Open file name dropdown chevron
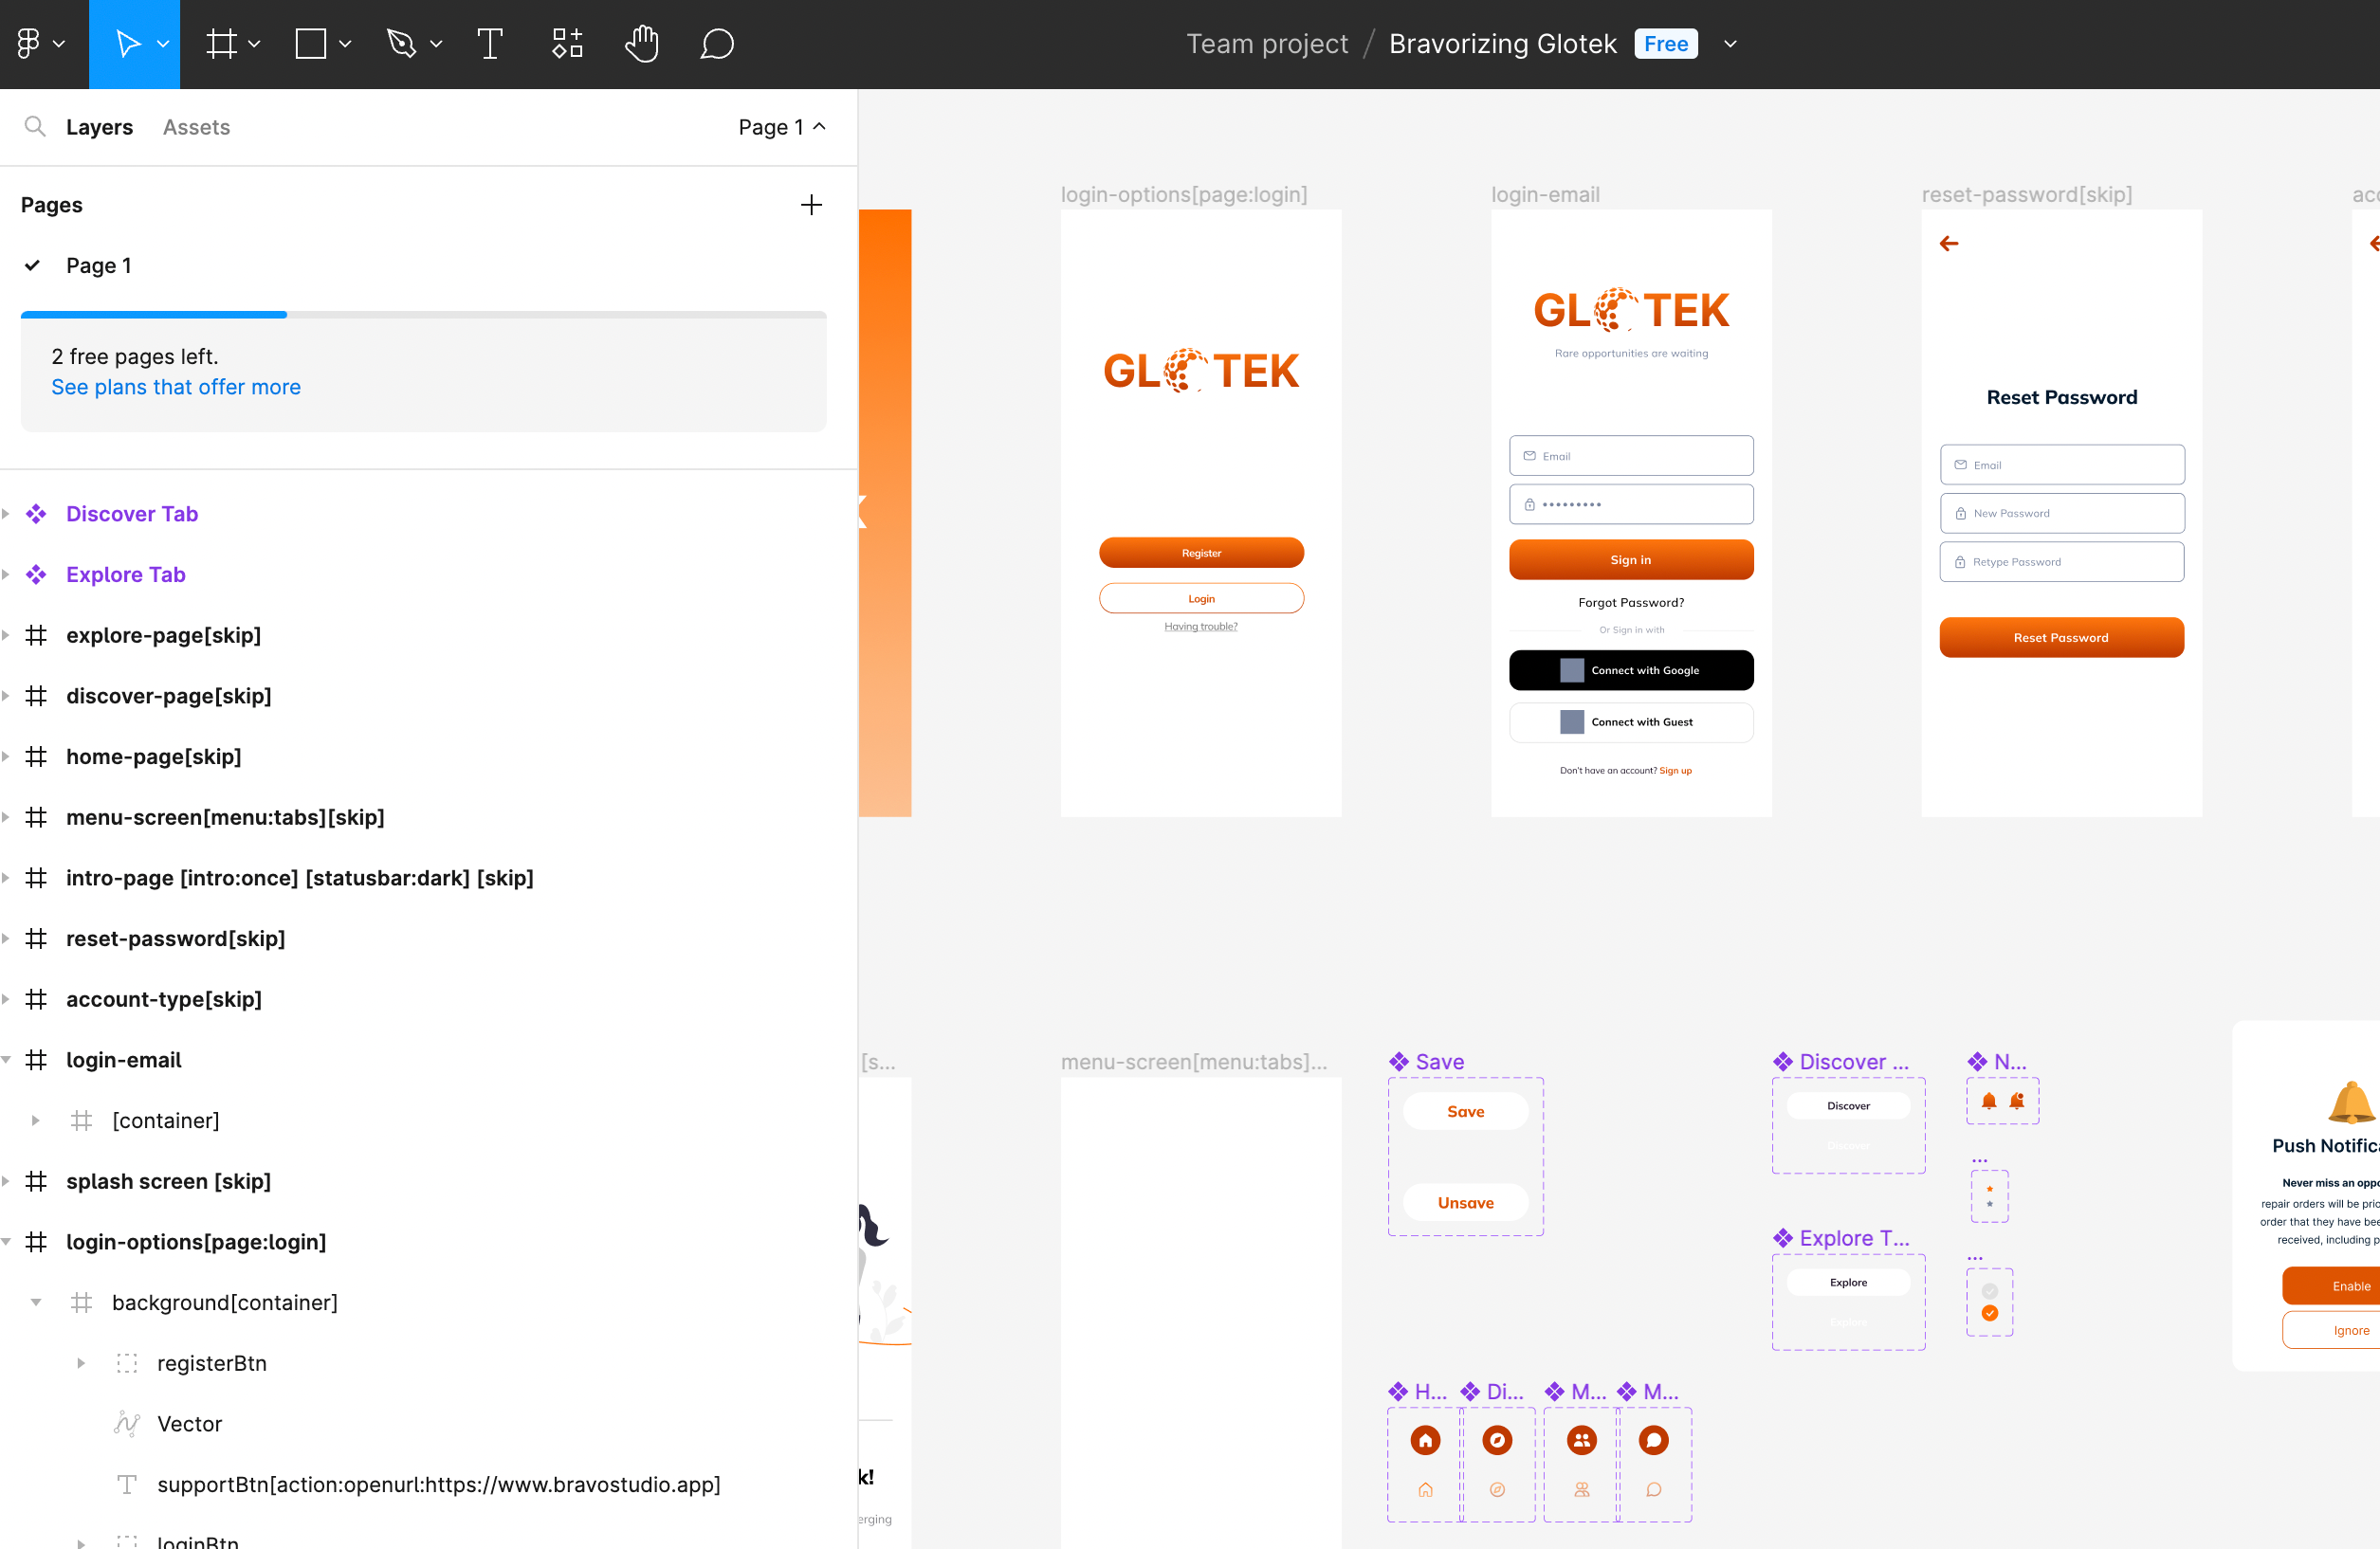The image size is (2380, 1549). pos(1730,44)
